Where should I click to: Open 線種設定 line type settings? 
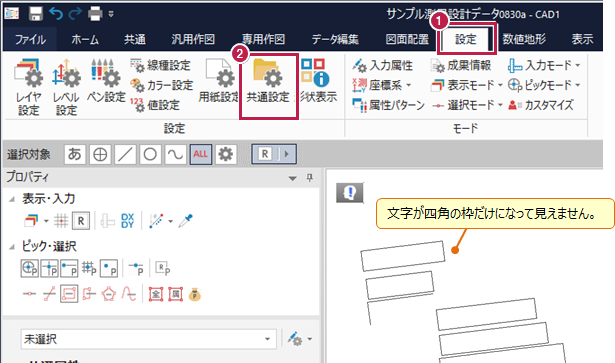pyautogui.click(x=161, y=65)
